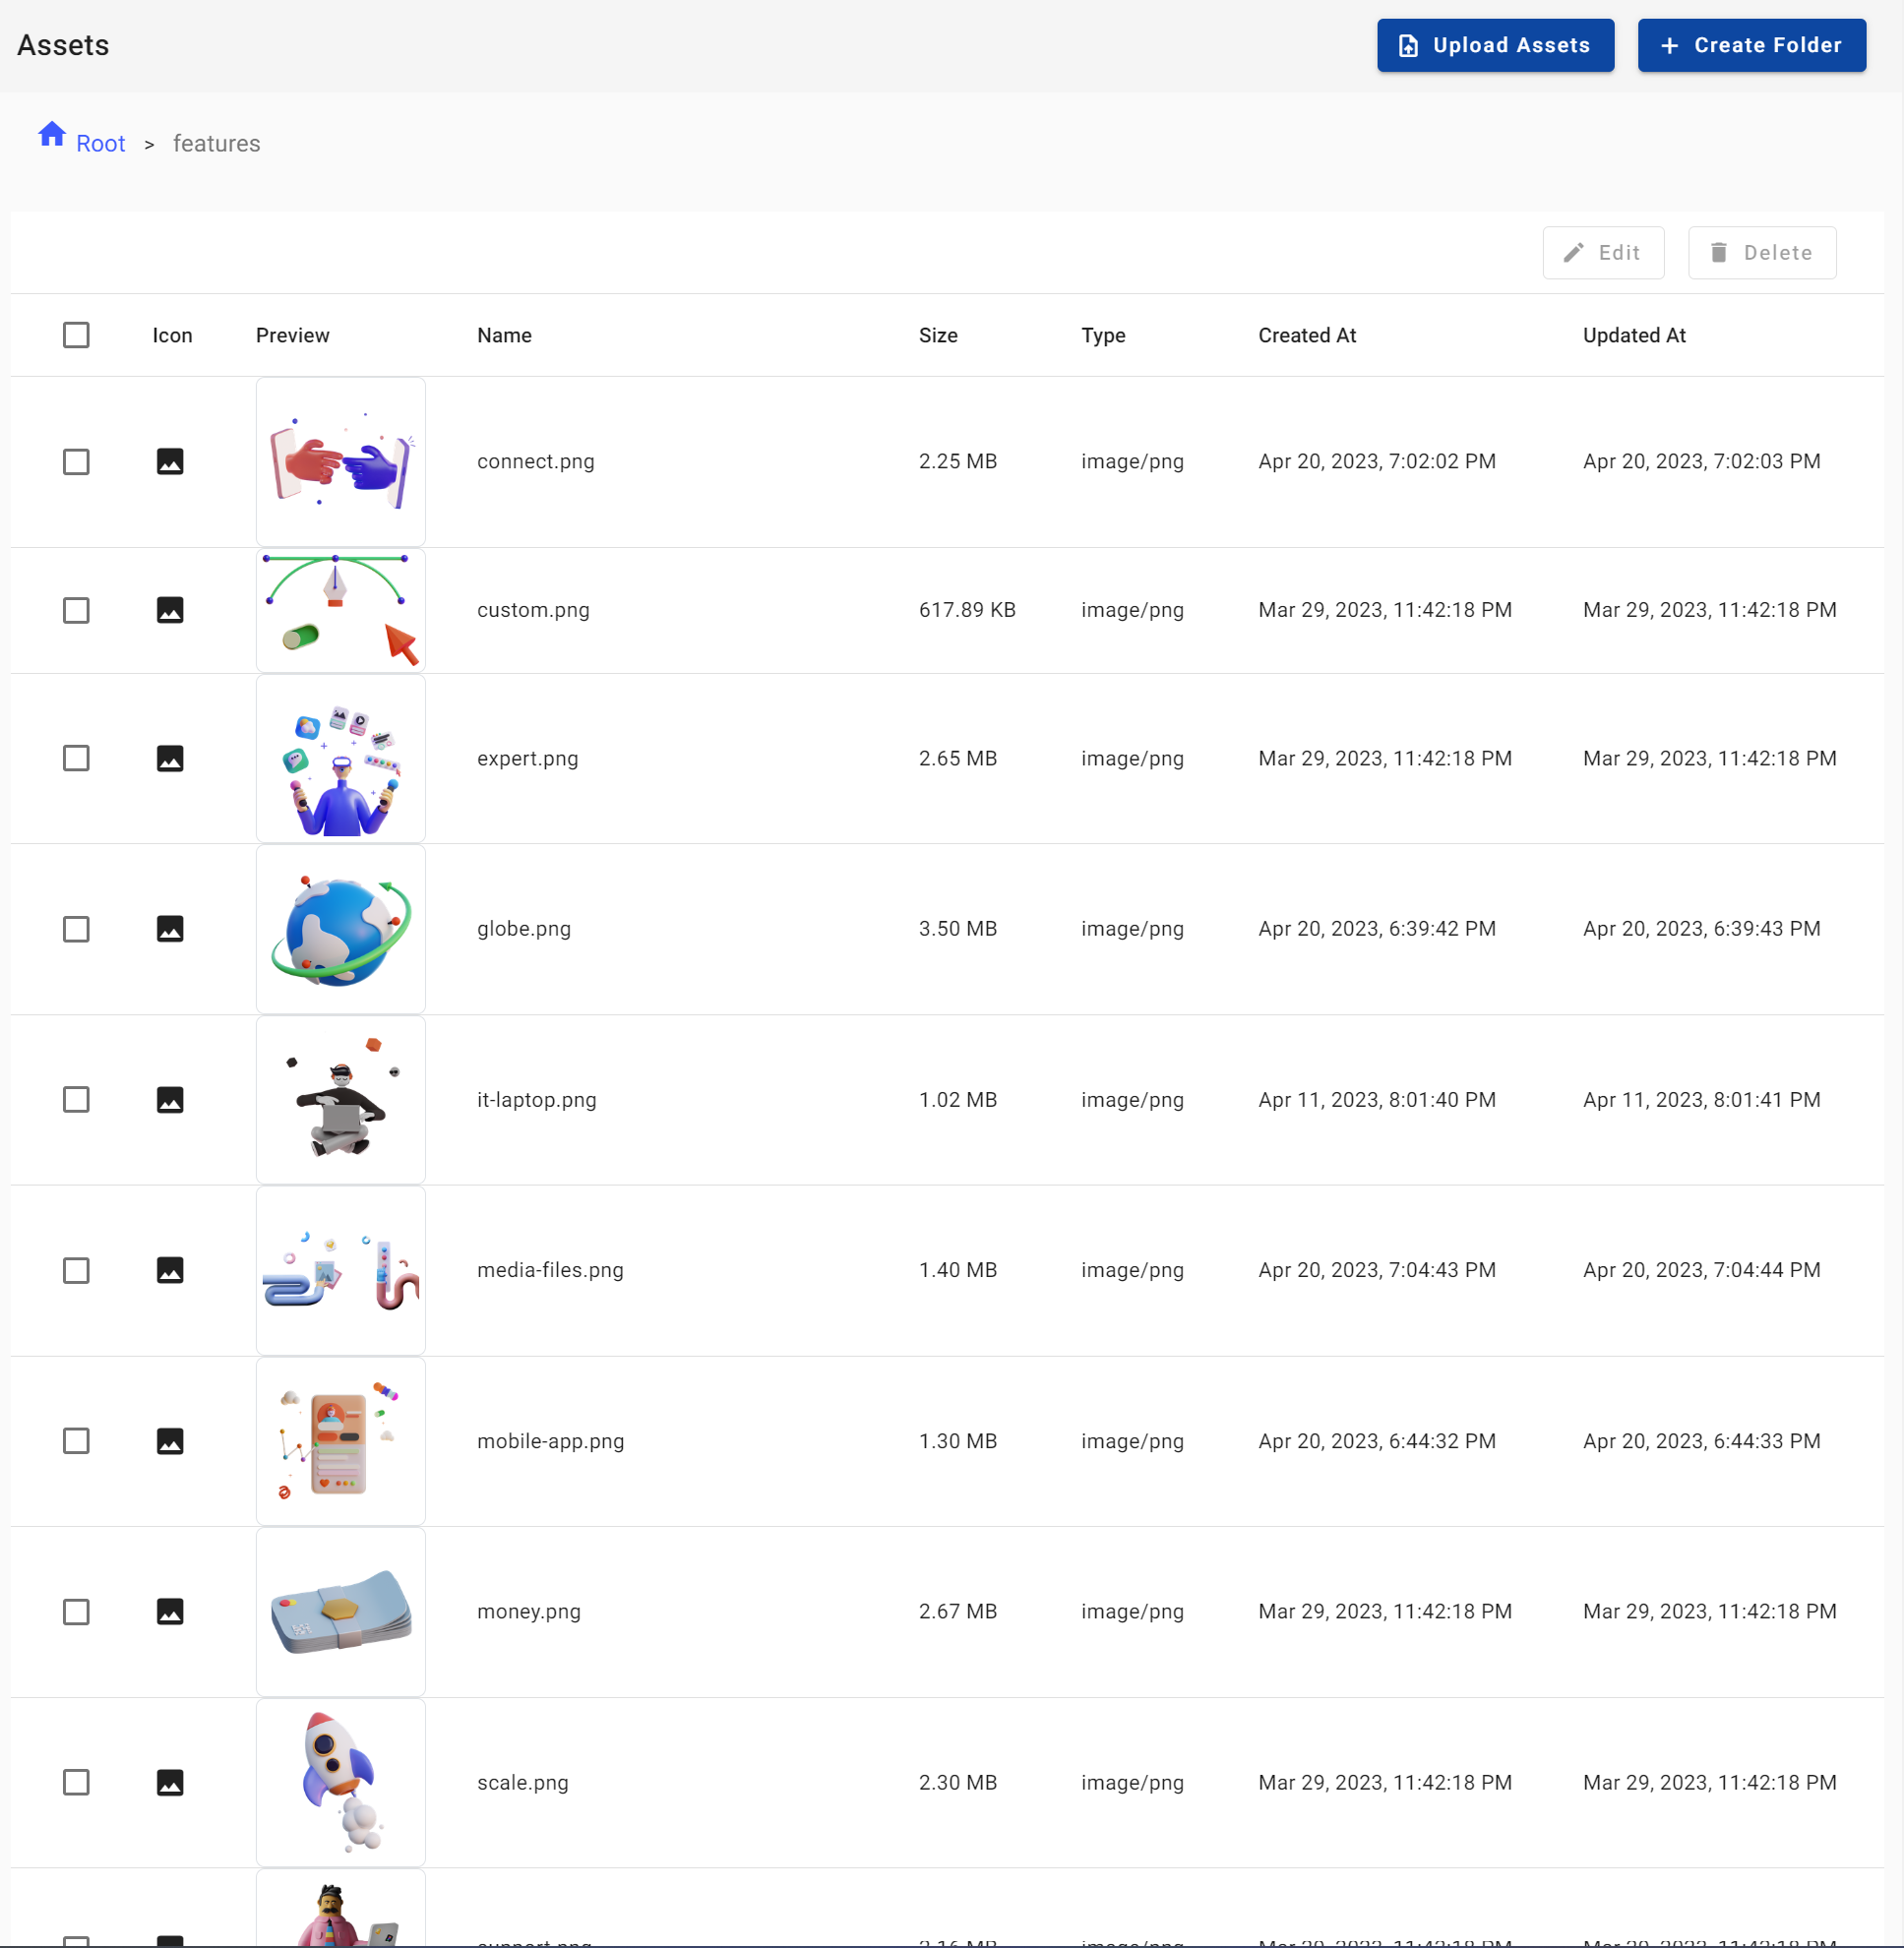This screenshot has width=1904, height=1948.
Task: Toggle the select-all checkbox in header
Action: coord(76,335)
